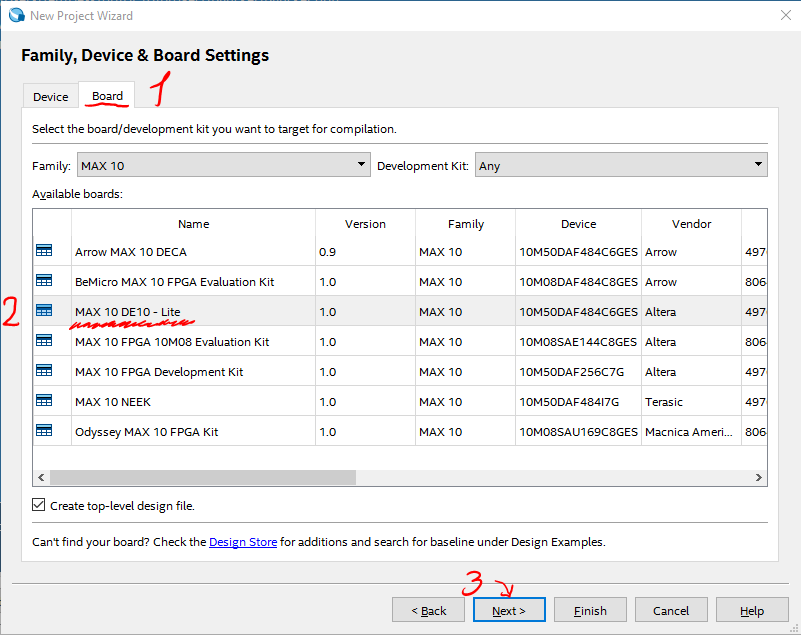The height and width of the screenshot is (635, 801).
Task: Click the device cell for Arrow MAX 10 DECA
Action: 578,252
